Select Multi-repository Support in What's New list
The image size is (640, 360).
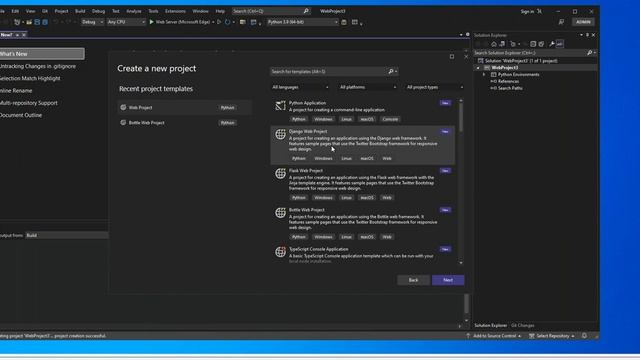coord(29,103)
